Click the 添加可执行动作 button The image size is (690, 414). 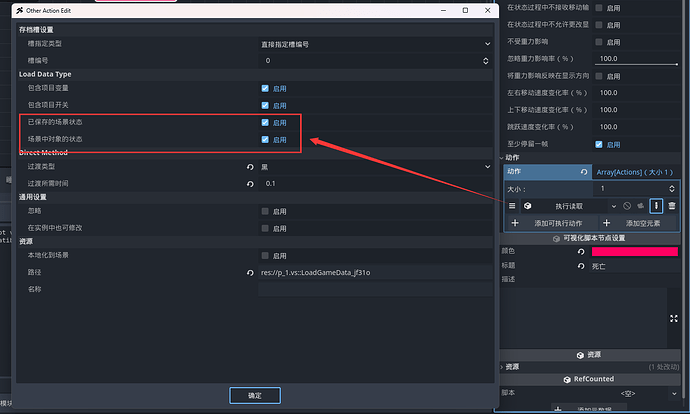click(x=553, y=223)
